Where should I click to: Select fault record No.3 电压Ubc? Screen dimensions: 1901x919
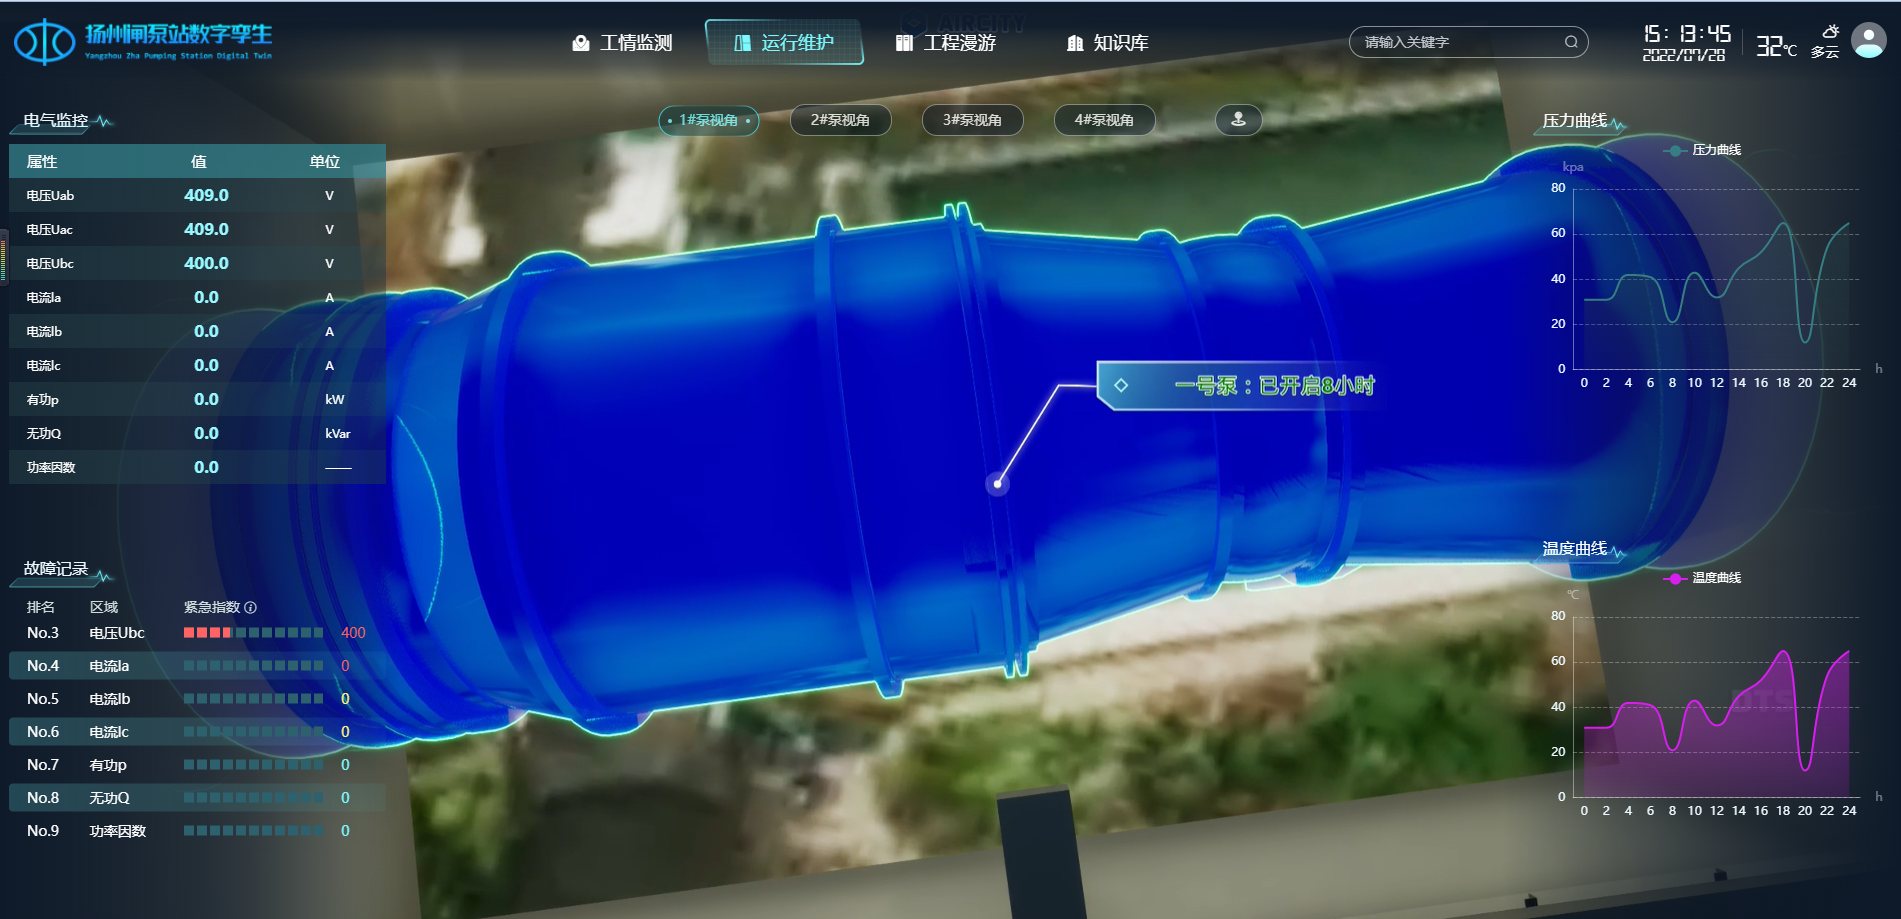coord(197,633)
